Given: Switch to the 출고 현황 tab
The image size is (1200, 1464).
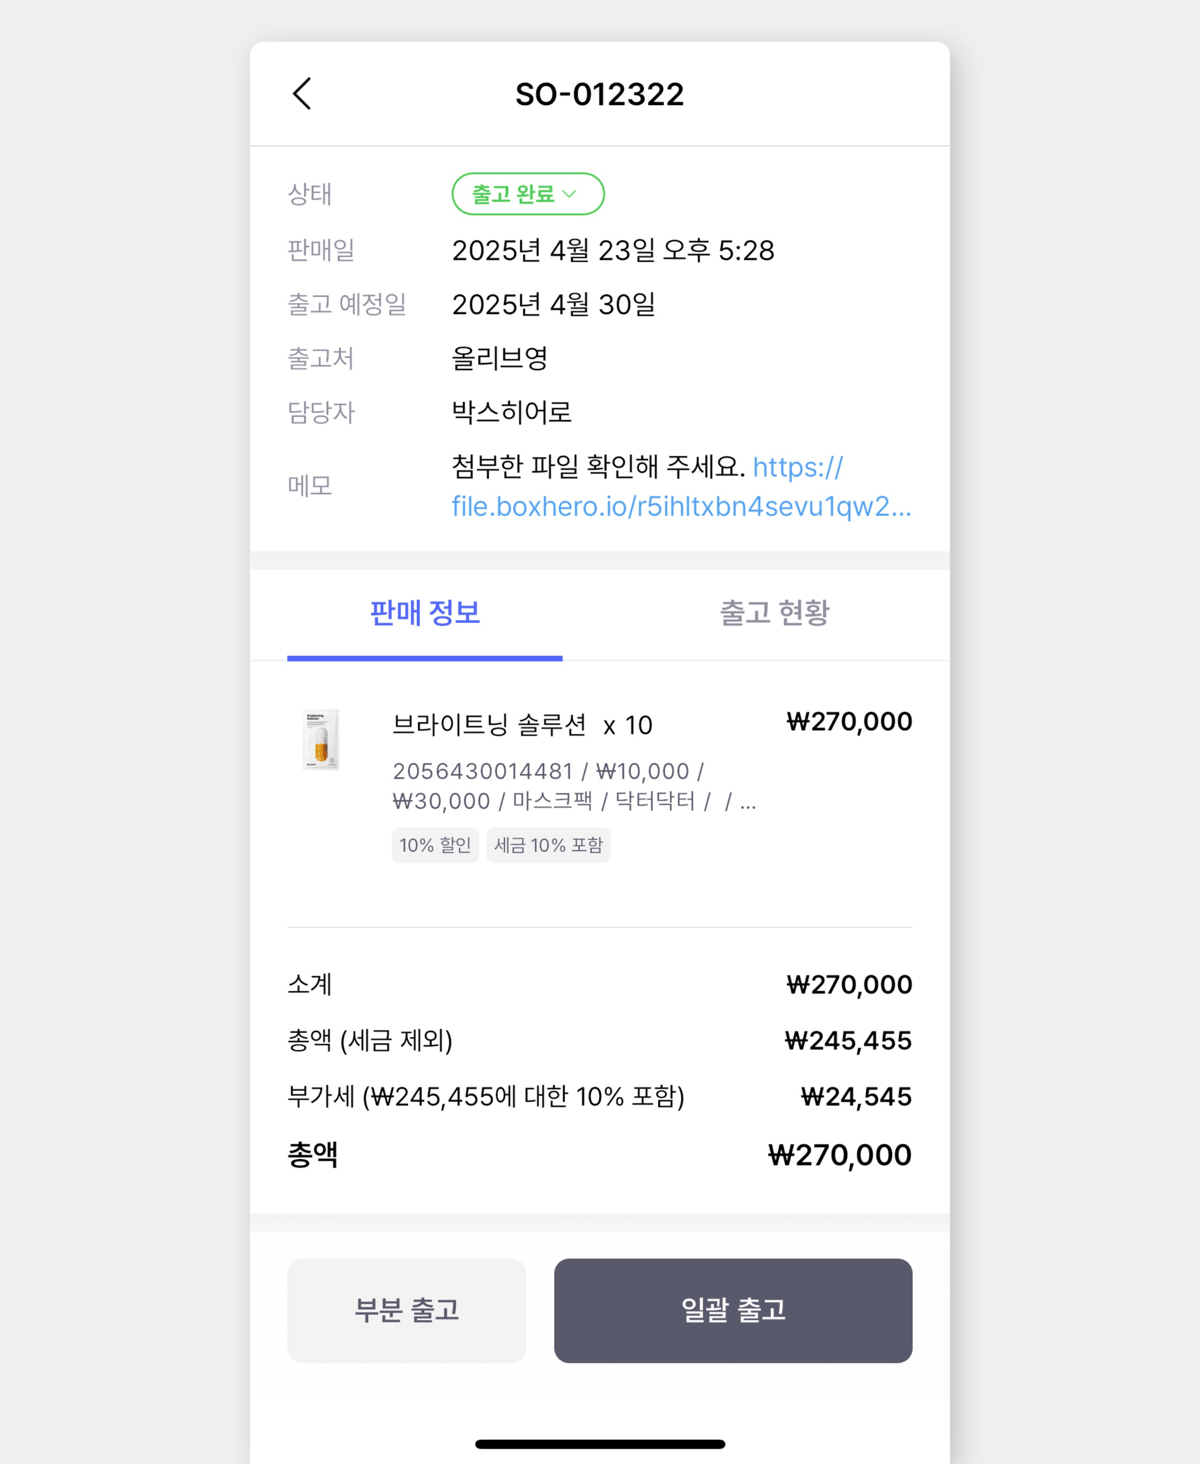Looking at the screenshot, I should click(x=774, y=613).
